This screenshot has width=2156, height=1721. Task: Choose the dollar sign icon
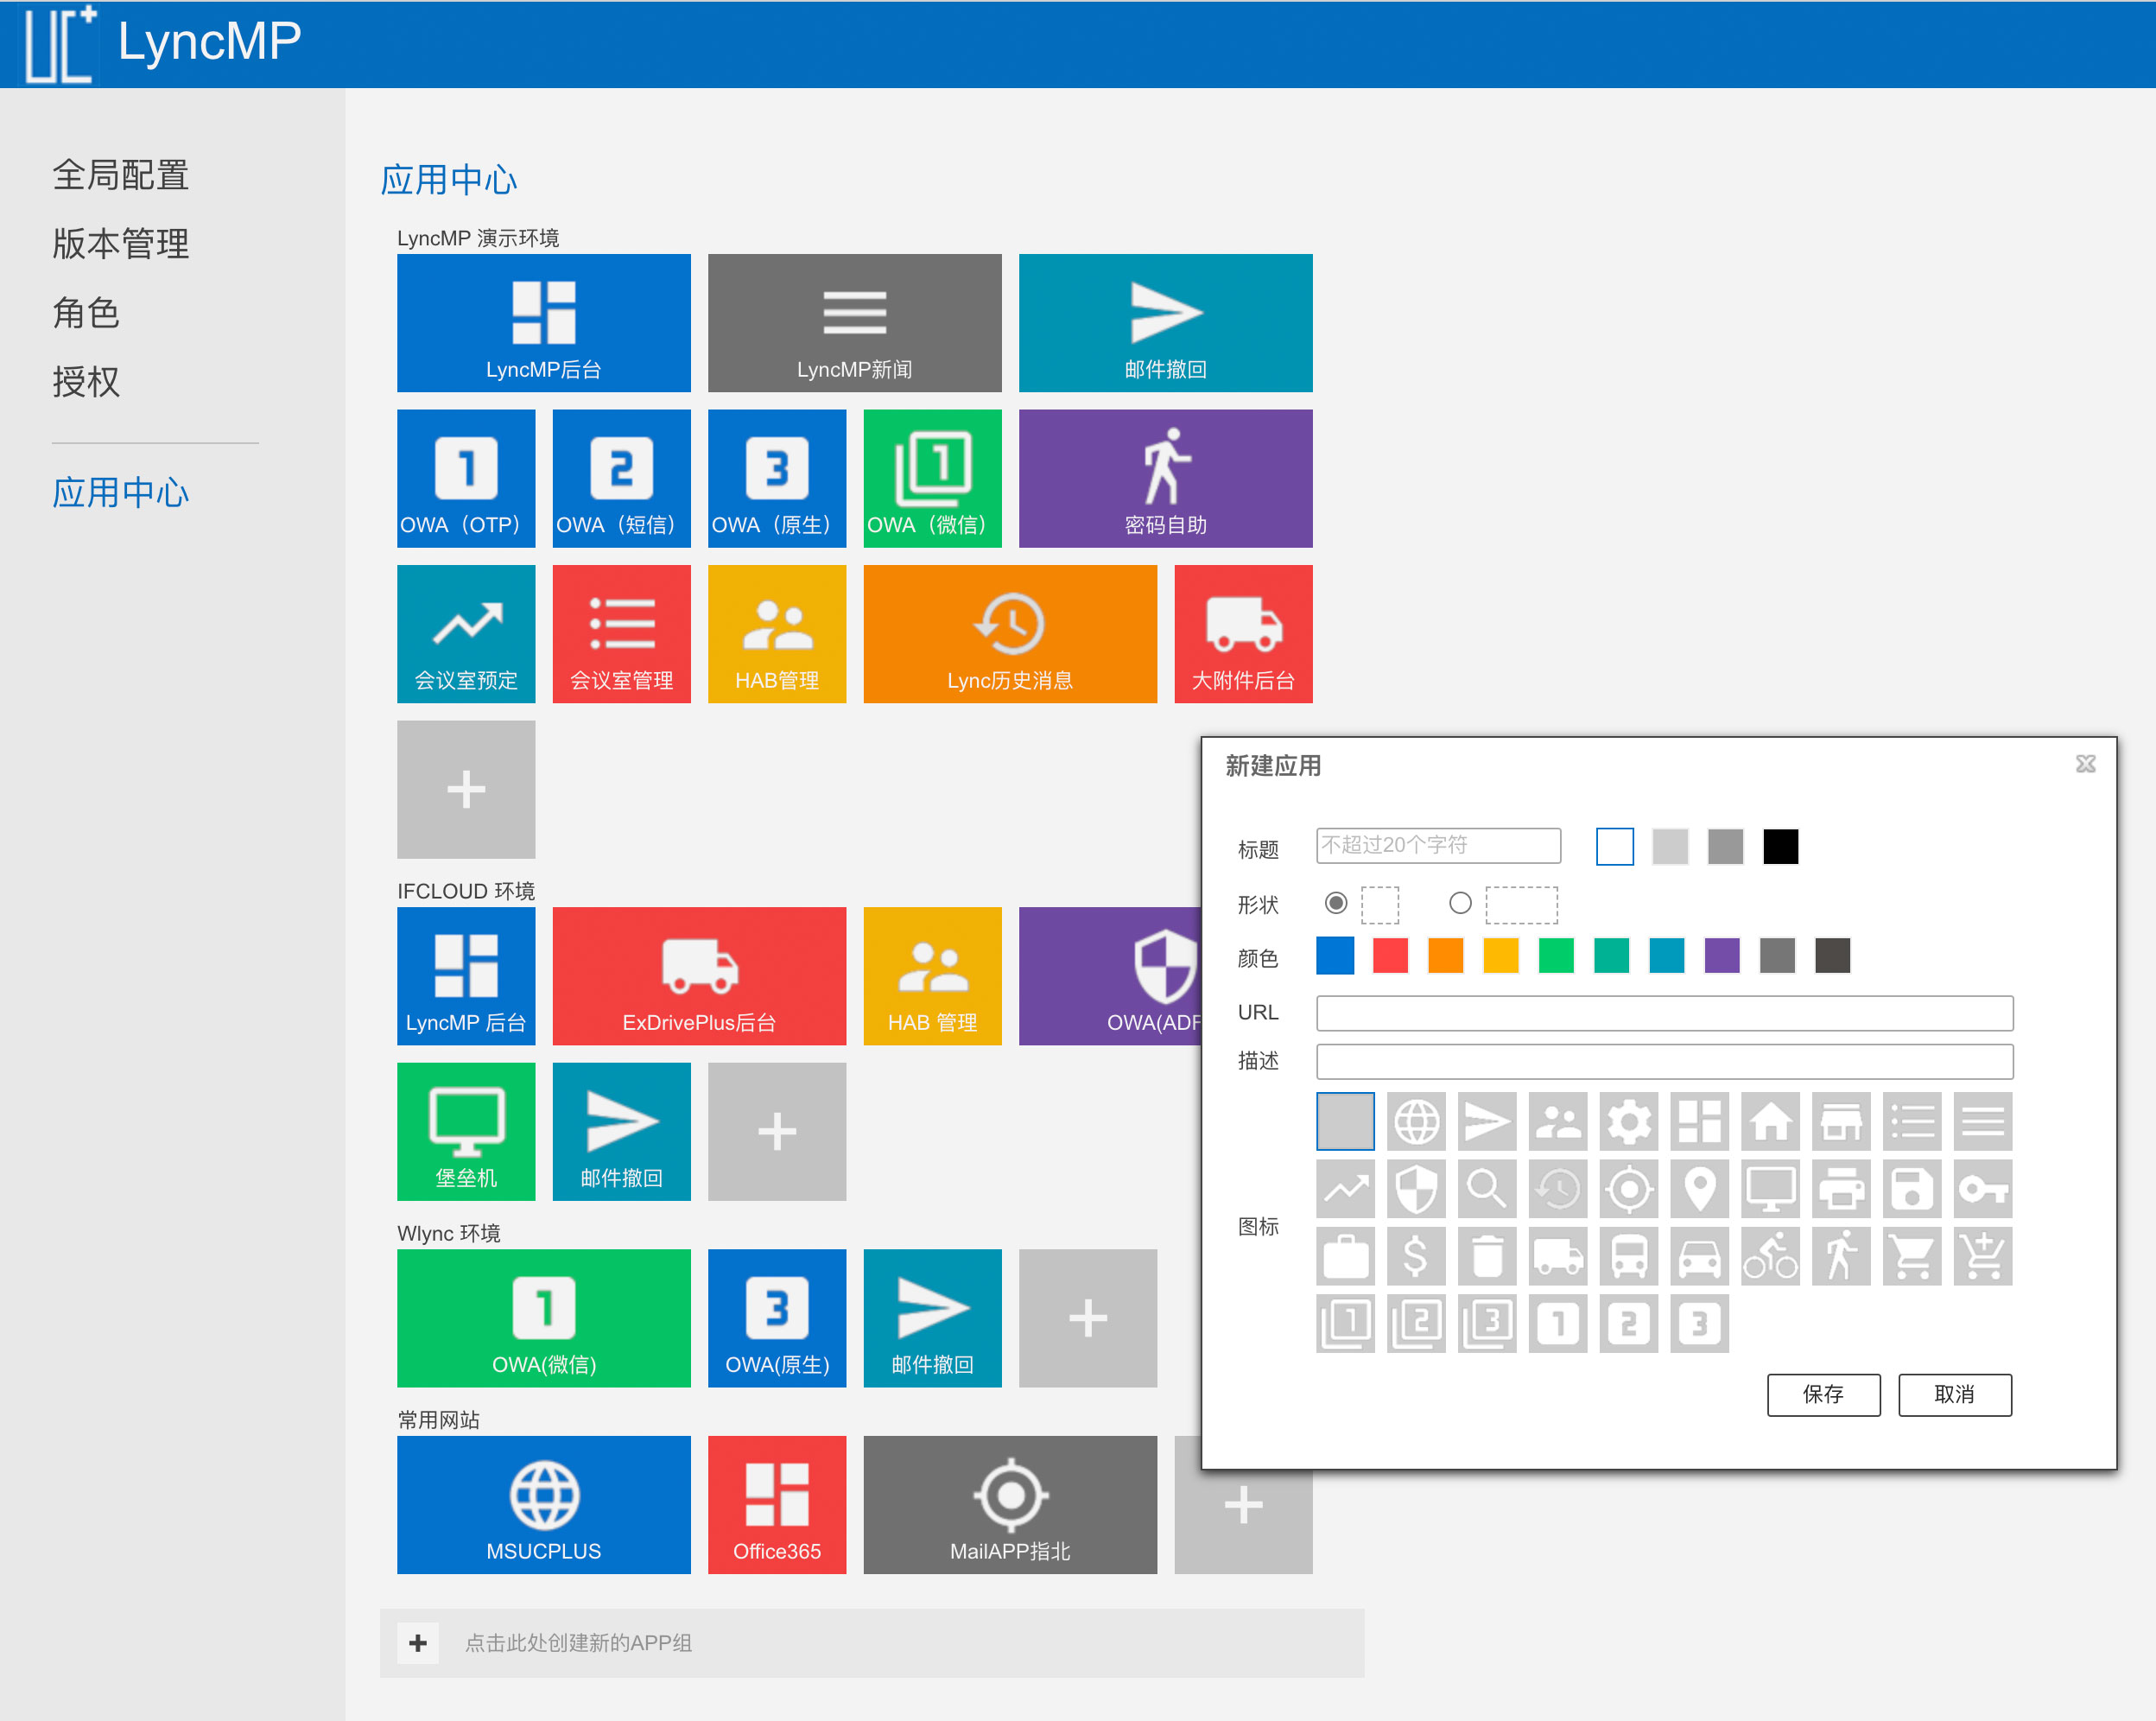tap(1416, 1257)
